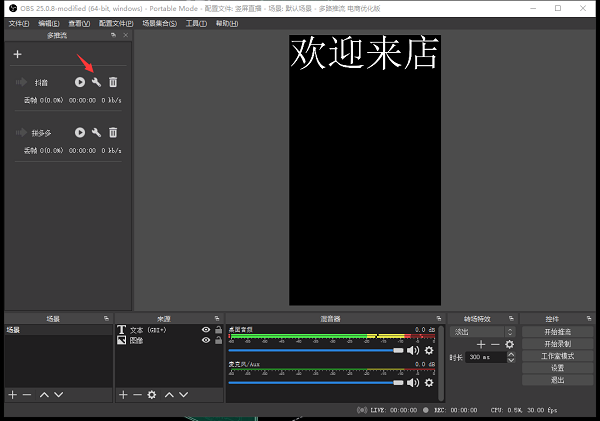The height and width of the screenshot is (421, 600).
Task: Increase the transition duration with stepper
Action: click(510, 354)
